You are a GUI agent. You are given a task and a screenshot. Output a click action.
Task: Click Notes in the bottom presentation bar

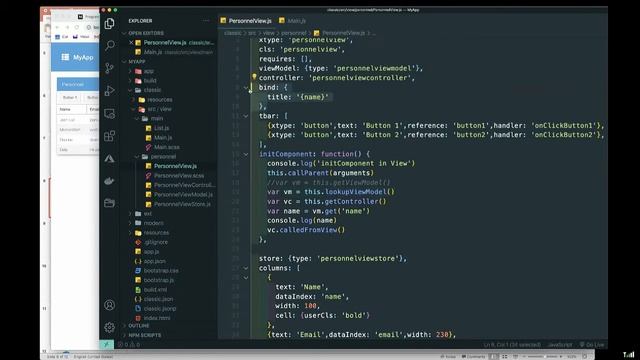pos(448,357)
